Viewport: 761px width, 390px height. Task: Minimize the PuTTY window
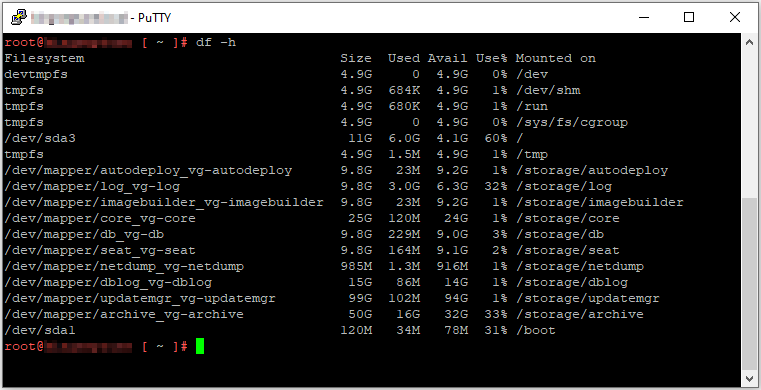[x=644, y=17]
